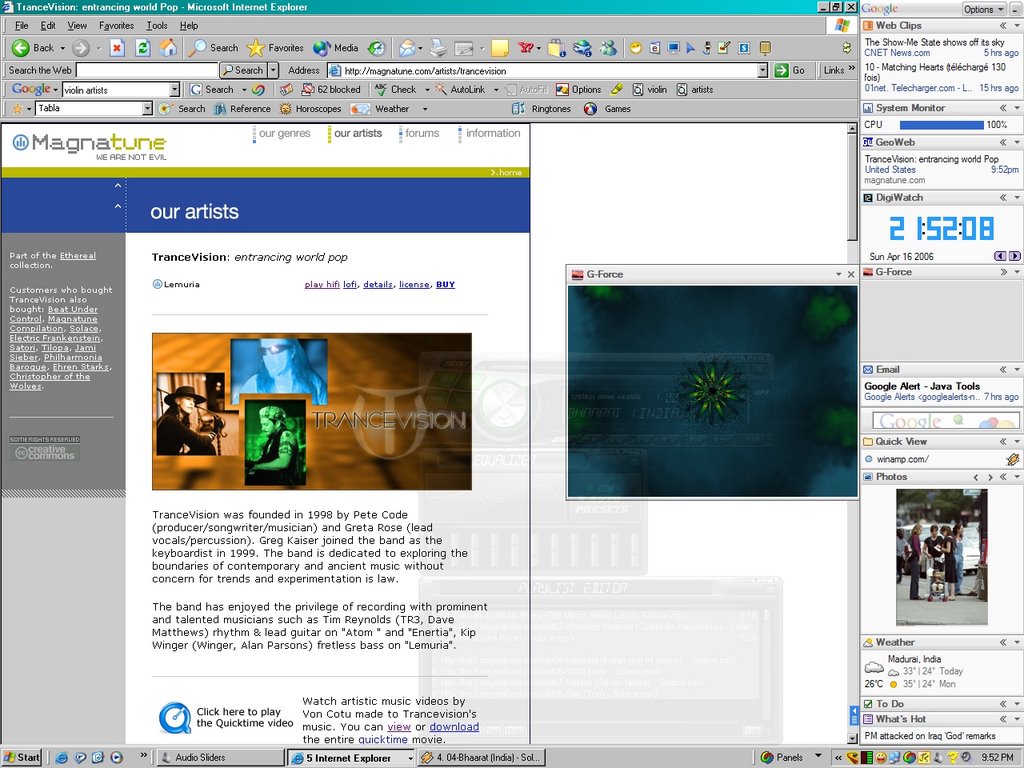This screenshot has width=1024, height=768.
Task: Click the download link for the quicktime movie
Action: 454,727
